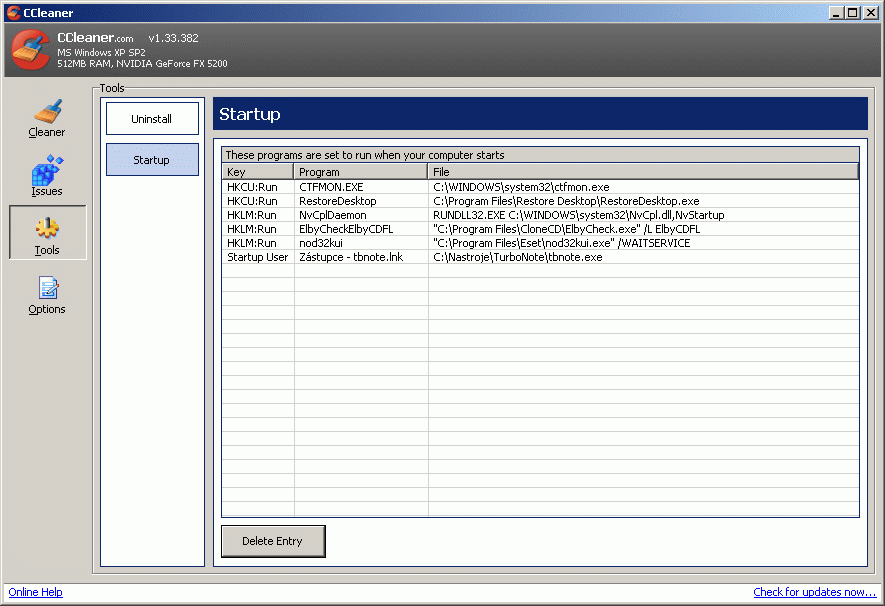Open the Issues registry cubes icon
Screen dimensions: 885x606
pyautogui.click(x=47, y=170)
